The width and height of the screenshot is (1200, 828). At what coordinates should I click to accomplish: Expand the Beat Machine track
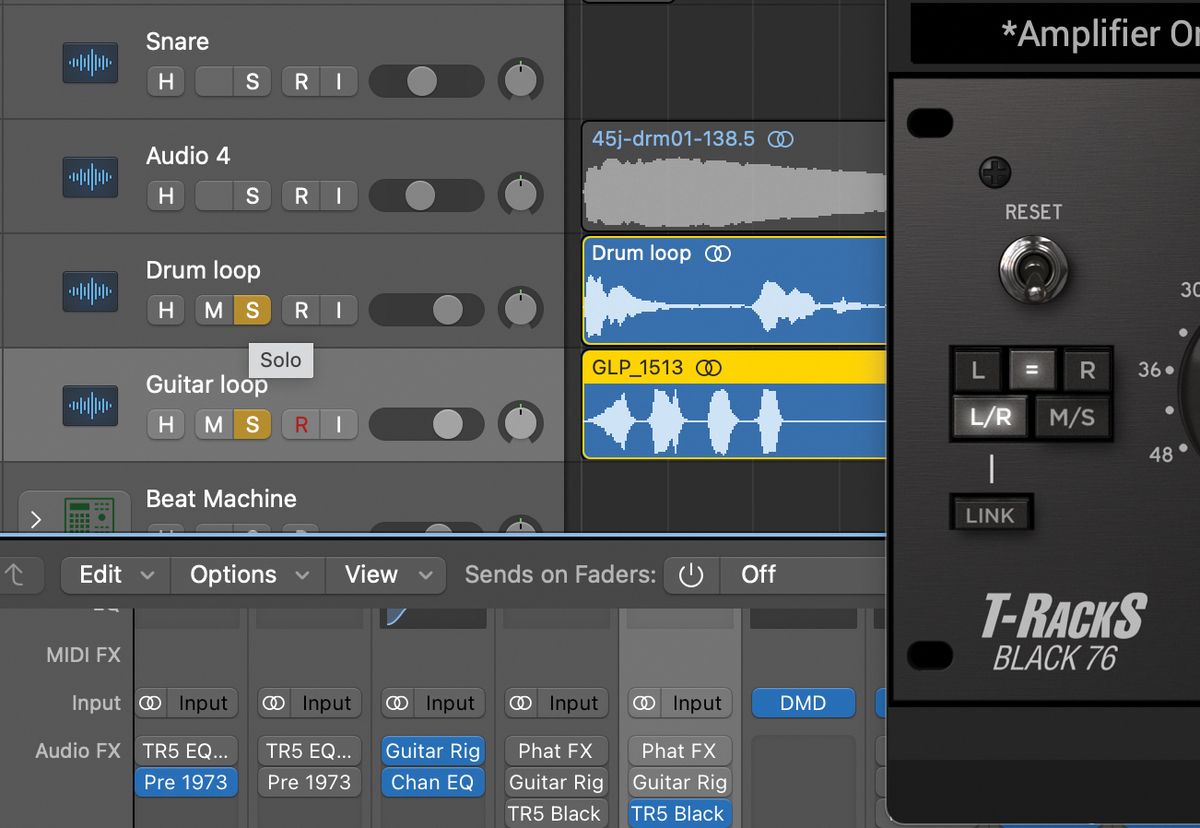[x=36, y=519]
